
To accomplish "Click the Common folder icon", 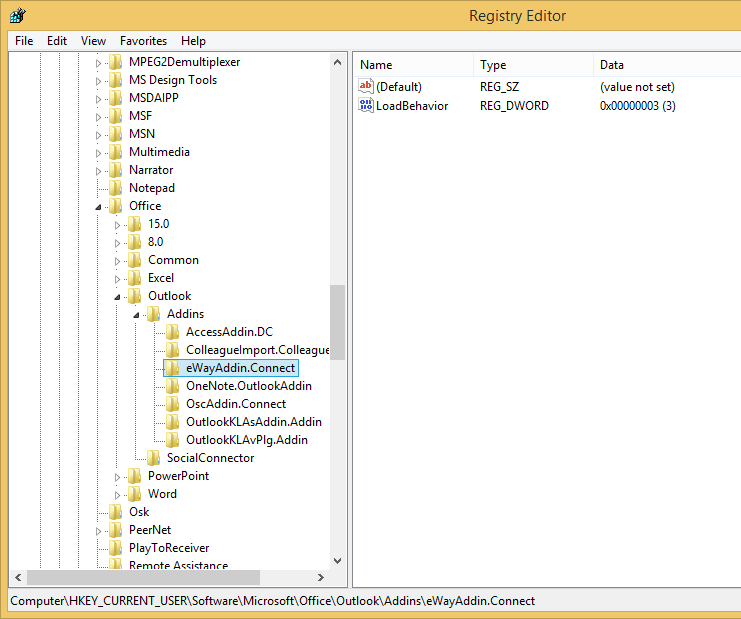I will pyautogui.click(x=135, y=260).
